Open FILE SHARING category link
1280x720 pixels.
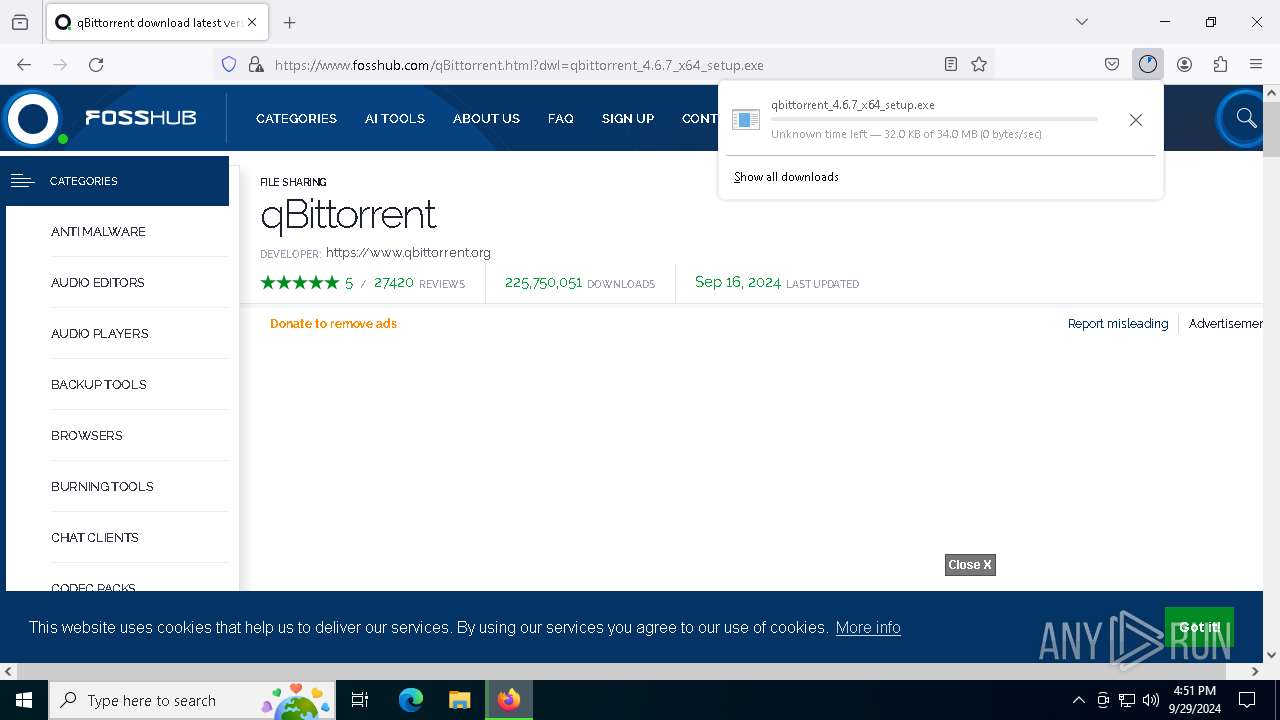[x=293, y=182]
